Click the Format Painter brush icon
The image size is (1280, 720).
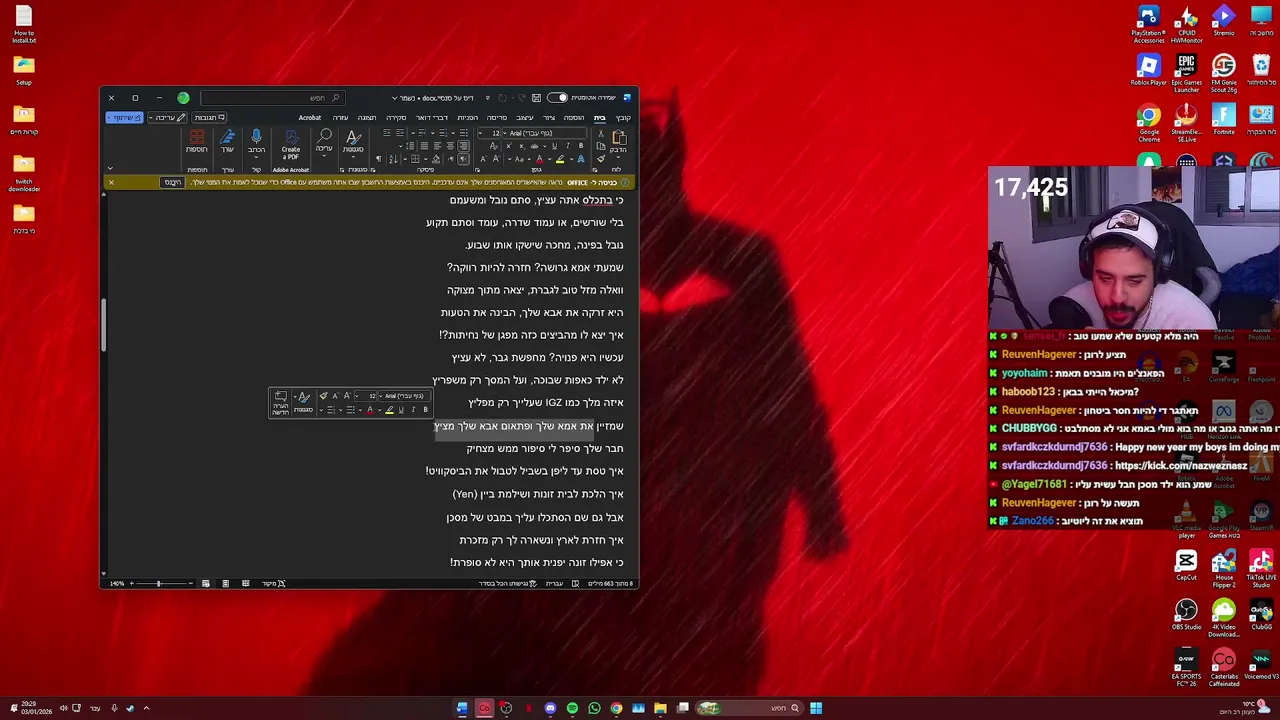click(601, 158)
